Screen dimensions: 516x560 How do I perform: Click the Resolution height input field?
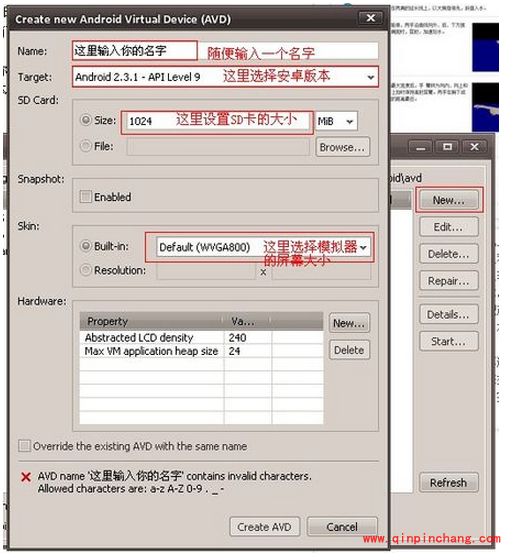[321, 271]
